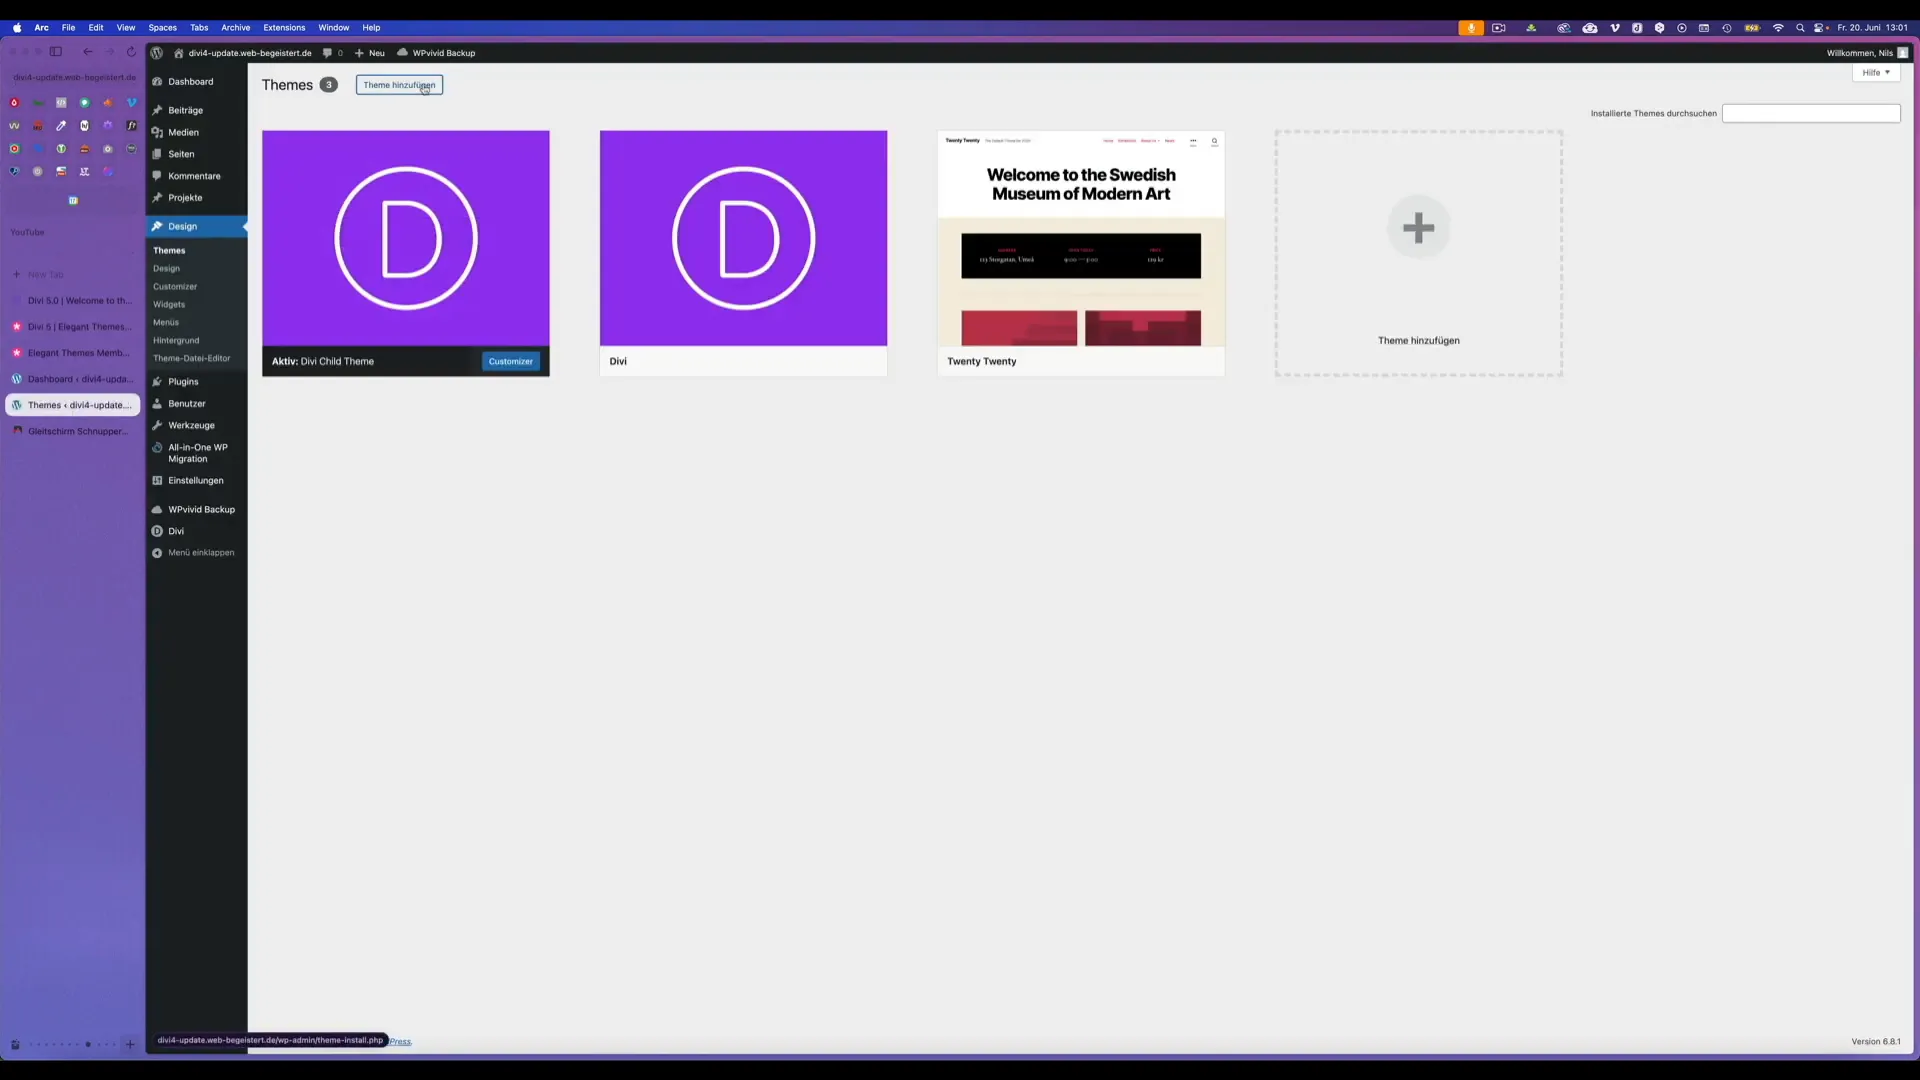1920x1080 pixels.
Task: Open the Menüs submenu entry
Action: point(166,322)
